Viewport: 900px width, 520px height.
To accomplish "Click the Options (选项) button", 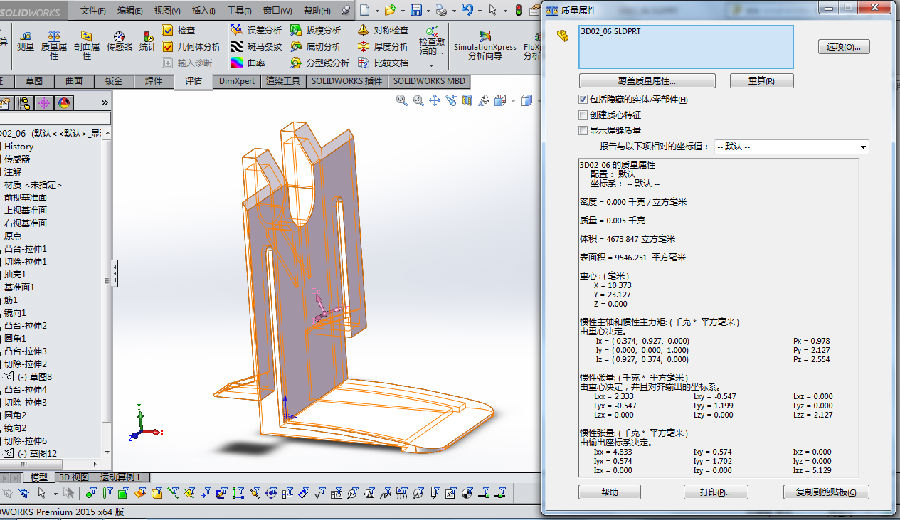I will (x=843, y=47).
